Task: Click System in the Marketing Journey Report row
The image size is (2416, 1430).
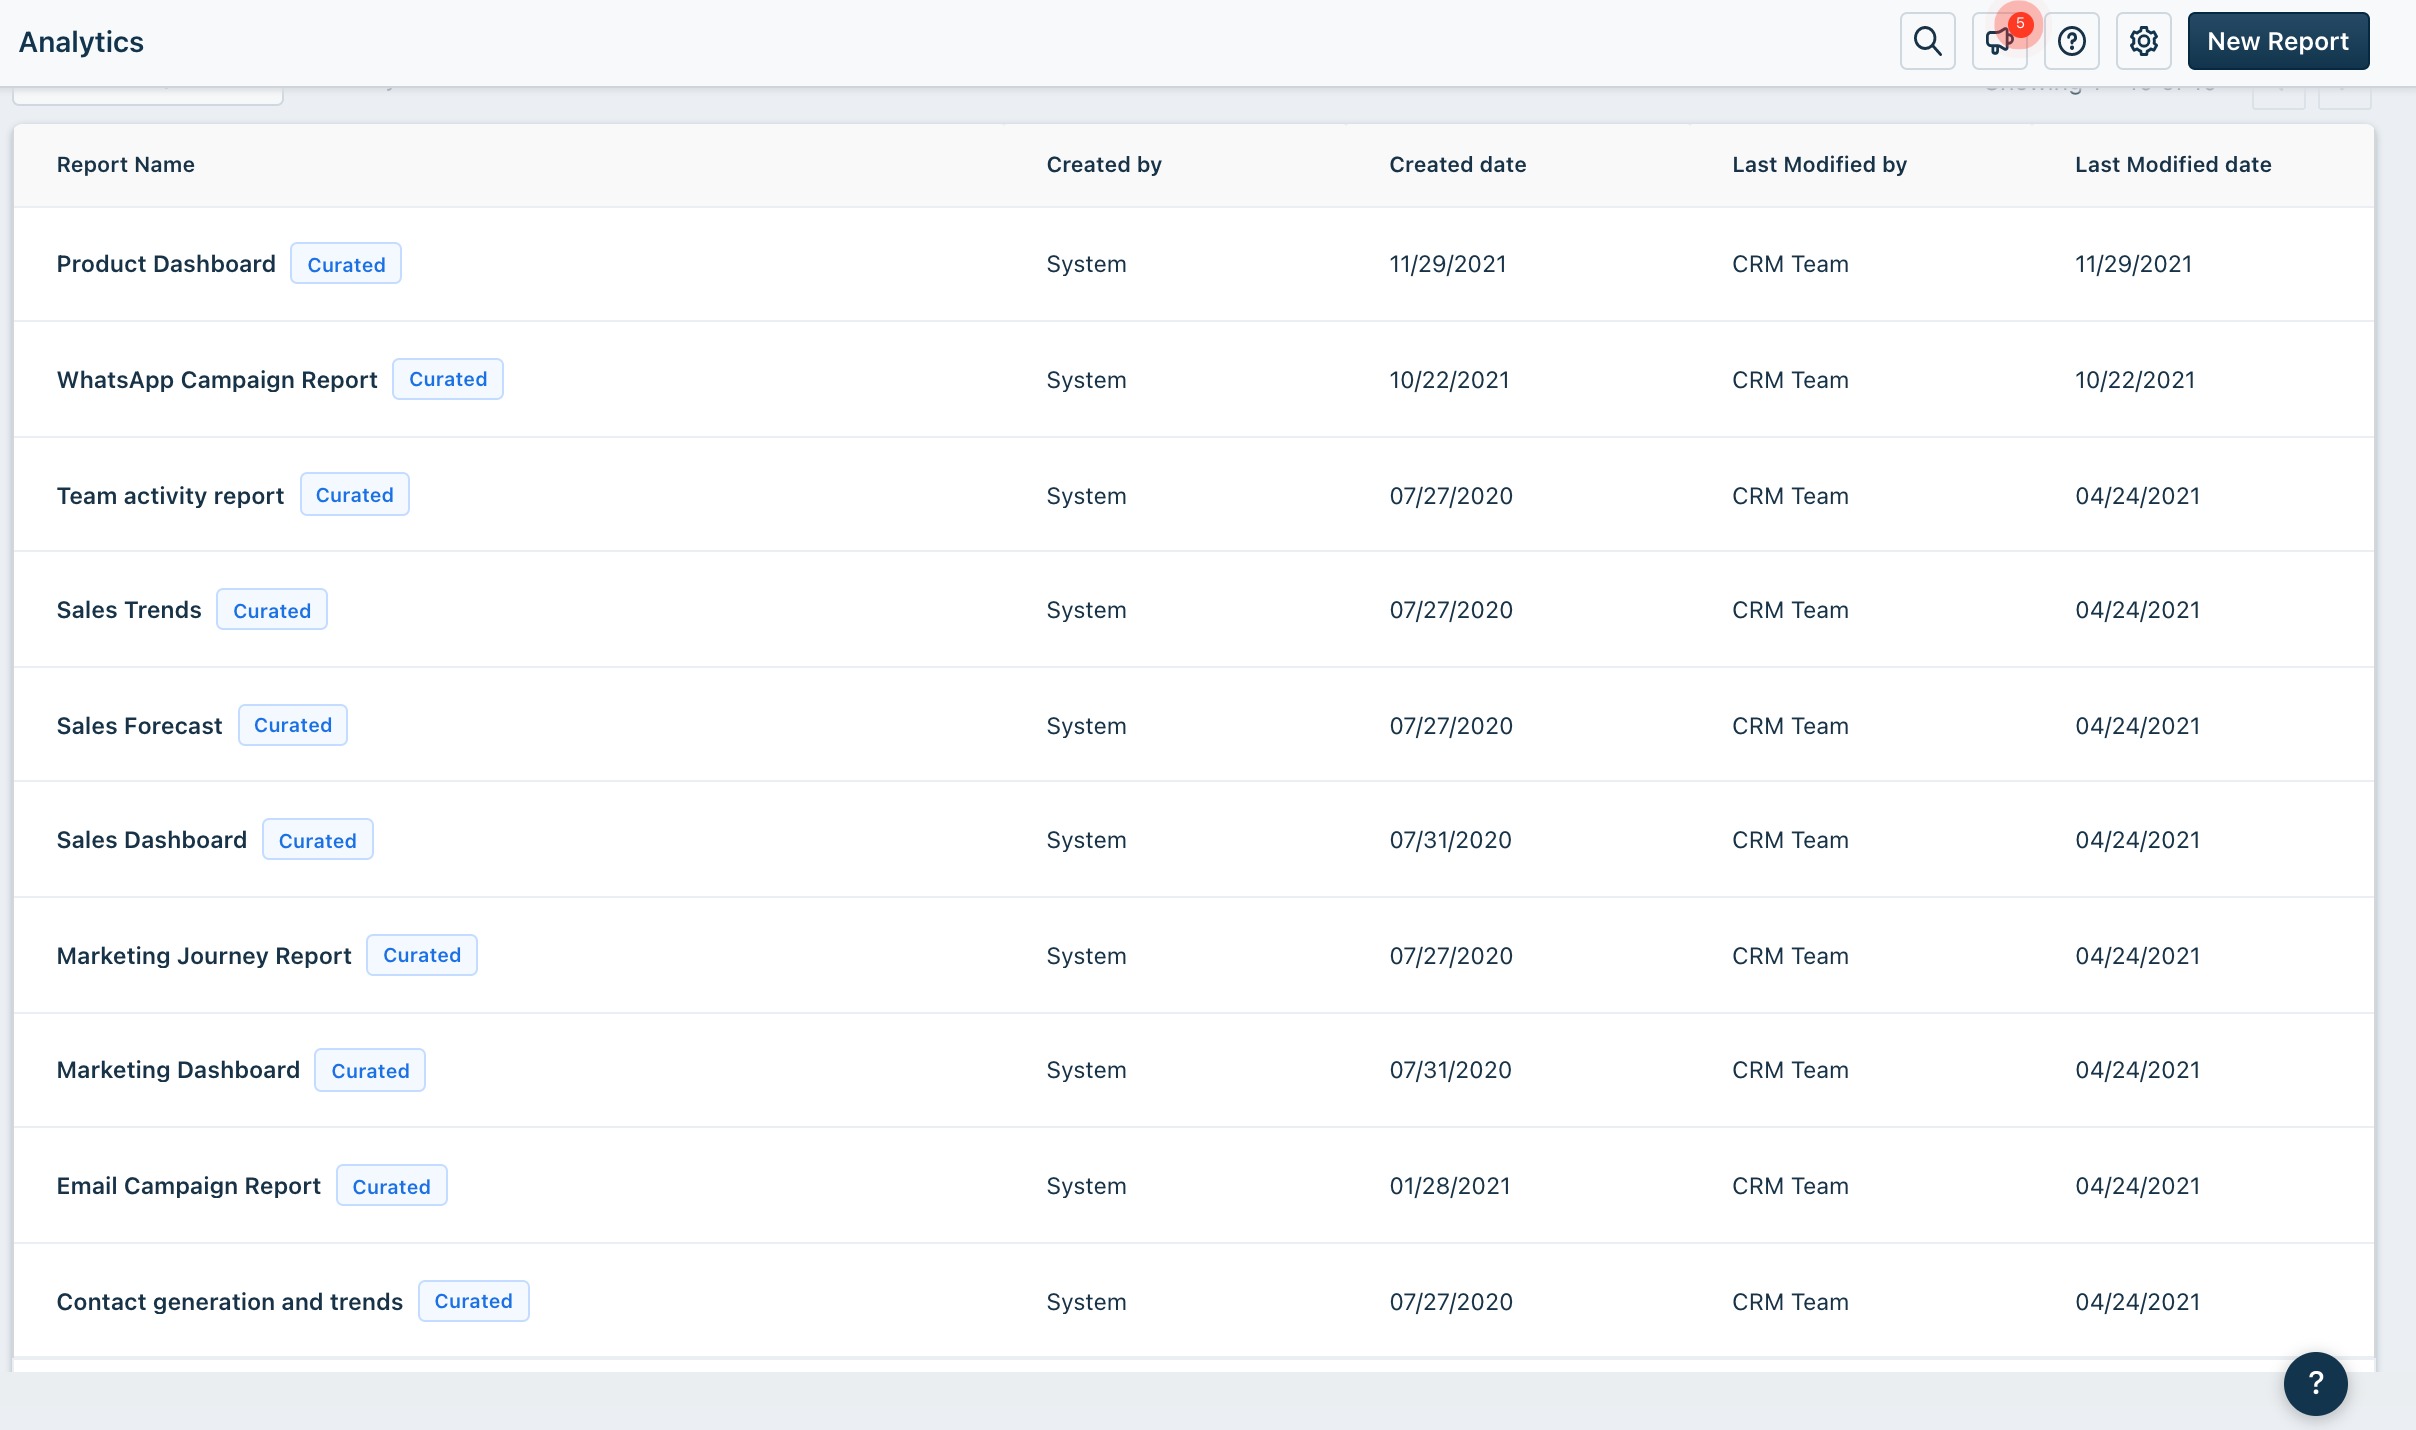Action: tap(1087, 956)
